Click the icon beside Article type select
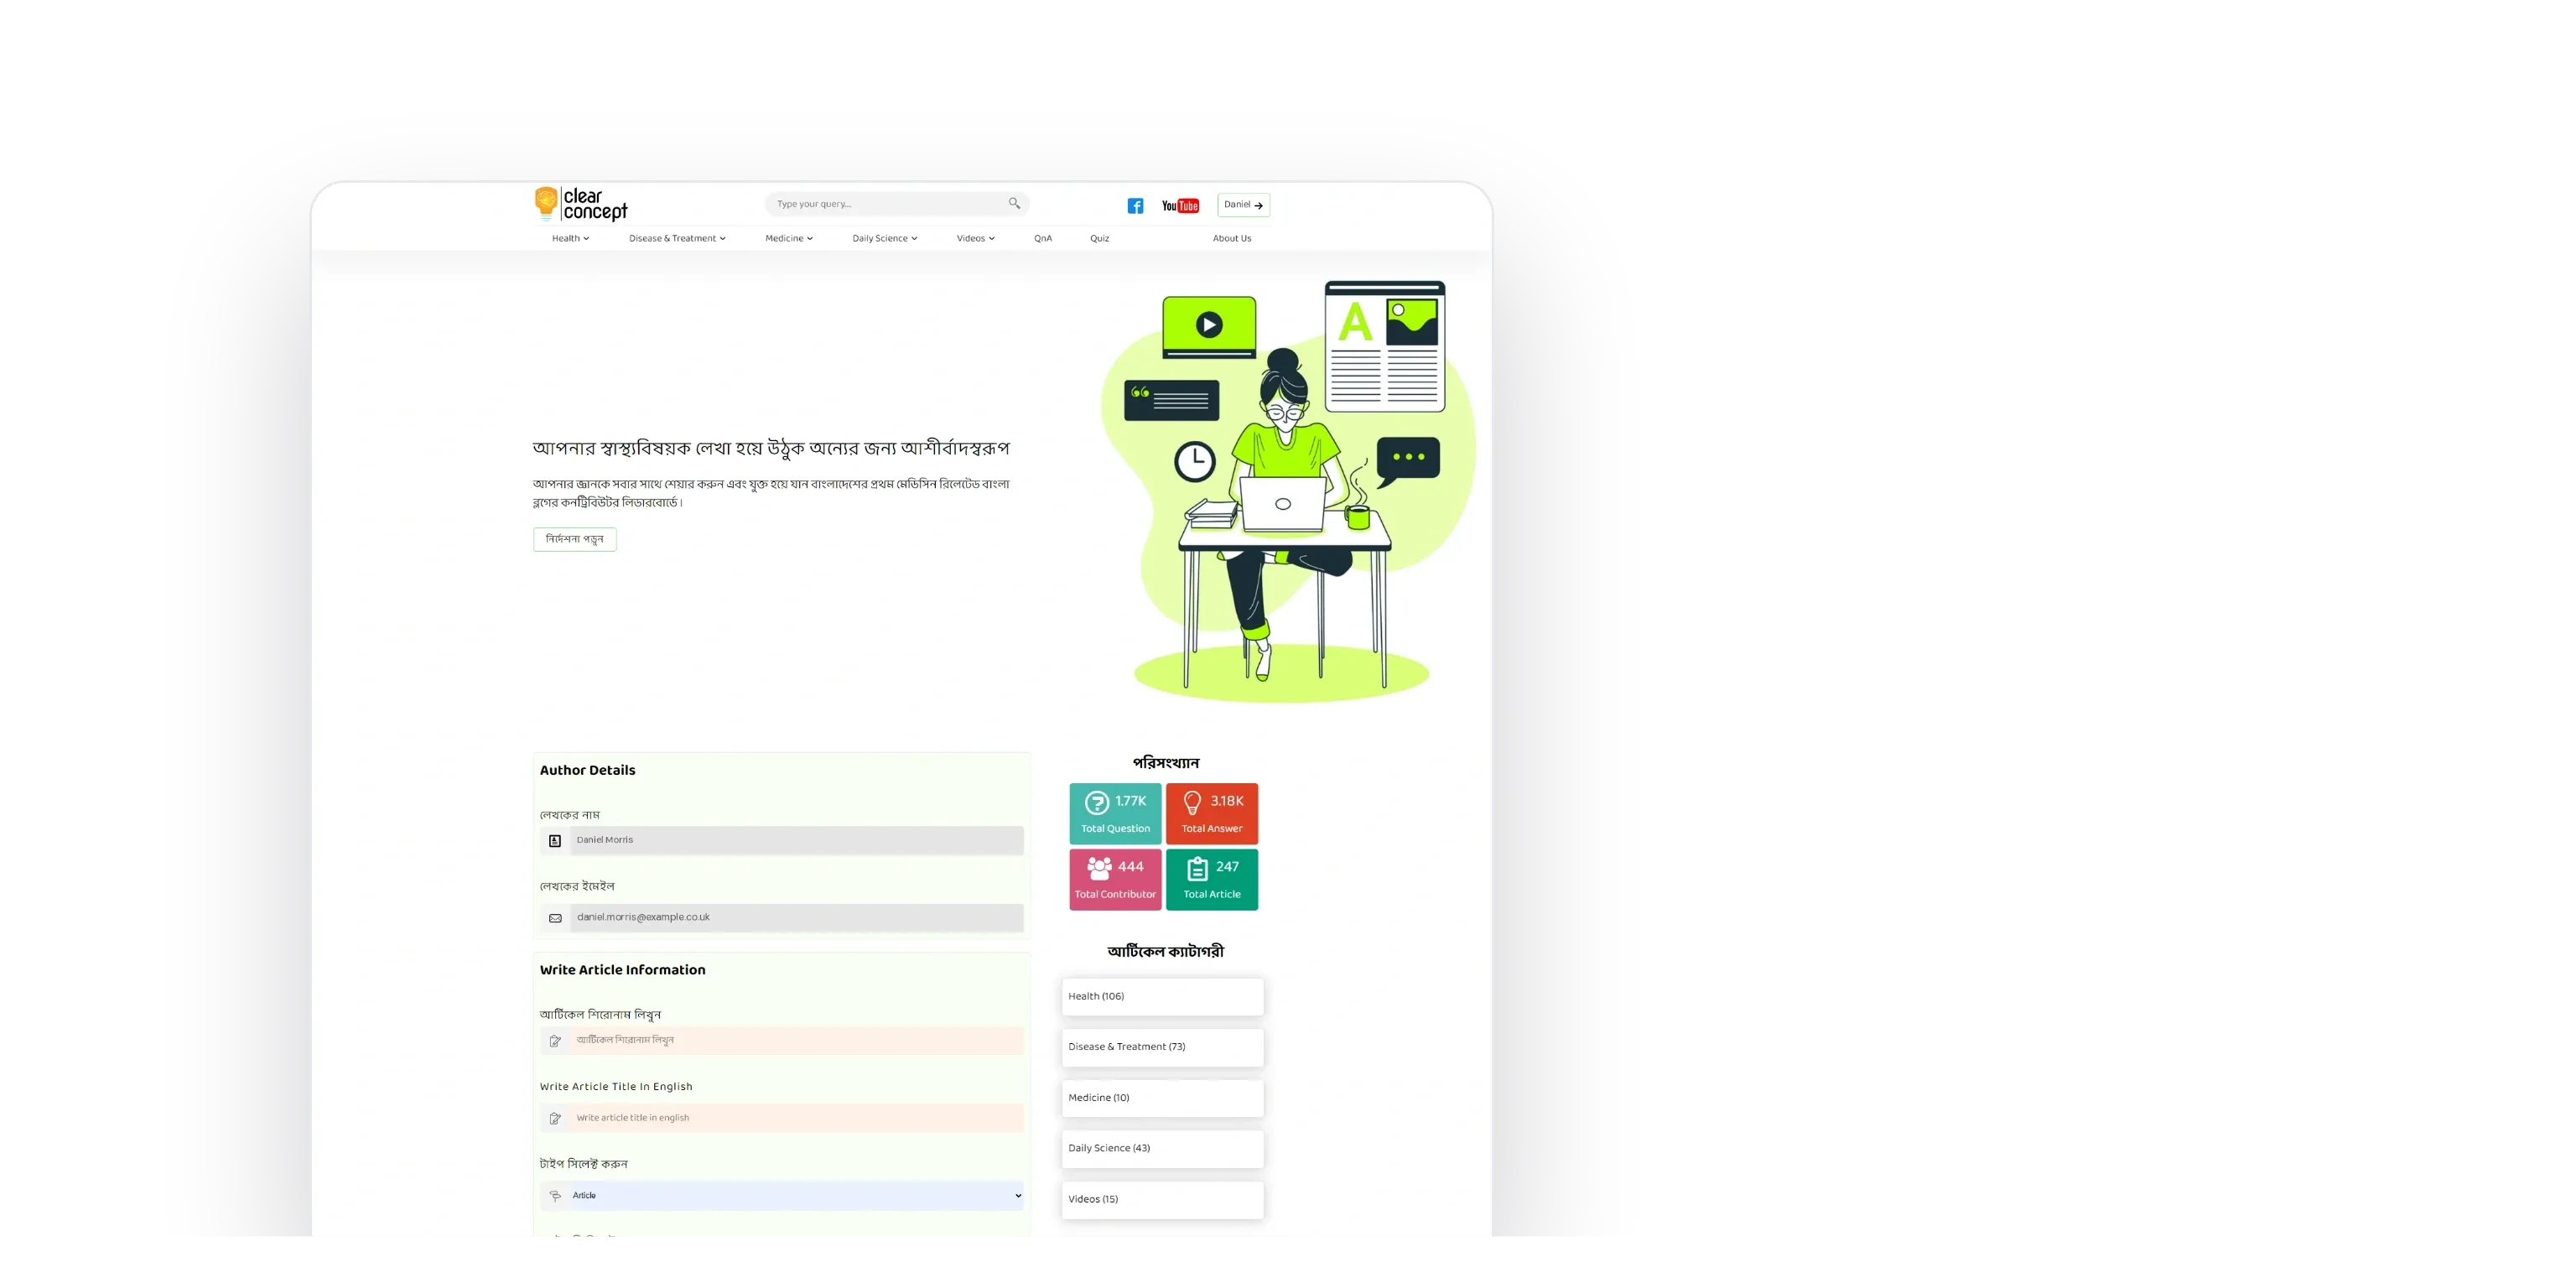Image resolution: width=2576 pixels, height=1288 pixels. point(555,1196)
